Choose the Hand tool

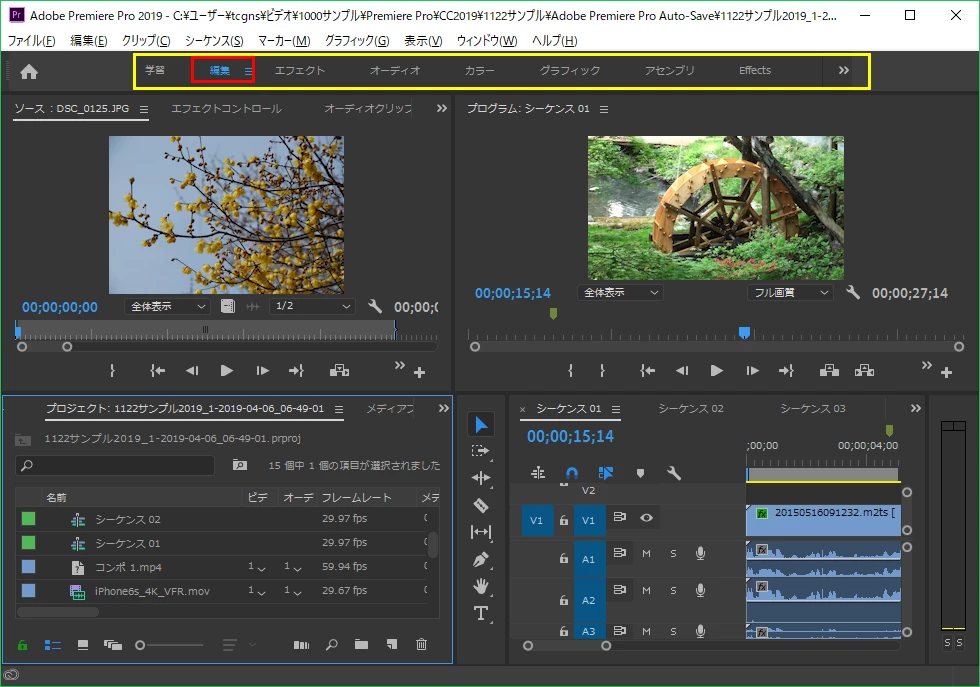click(481, 586)
